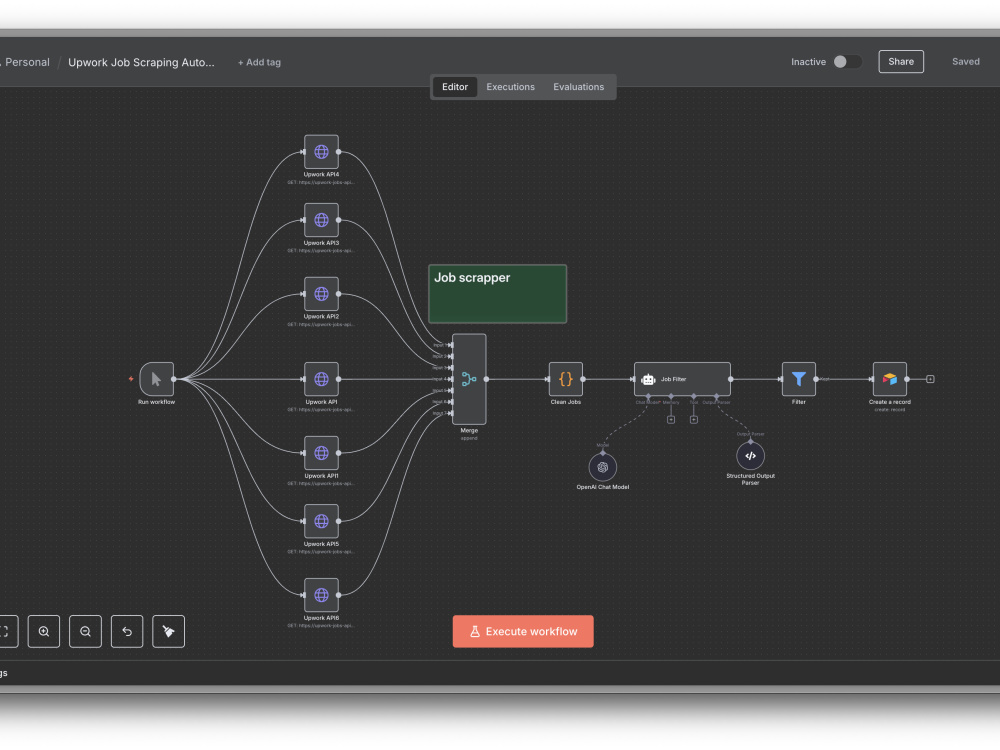The width and height of the screenshot is (1000, 750).
Task: Add a Tool sub-node to Job Filter
Action: (x=694, y=420)
